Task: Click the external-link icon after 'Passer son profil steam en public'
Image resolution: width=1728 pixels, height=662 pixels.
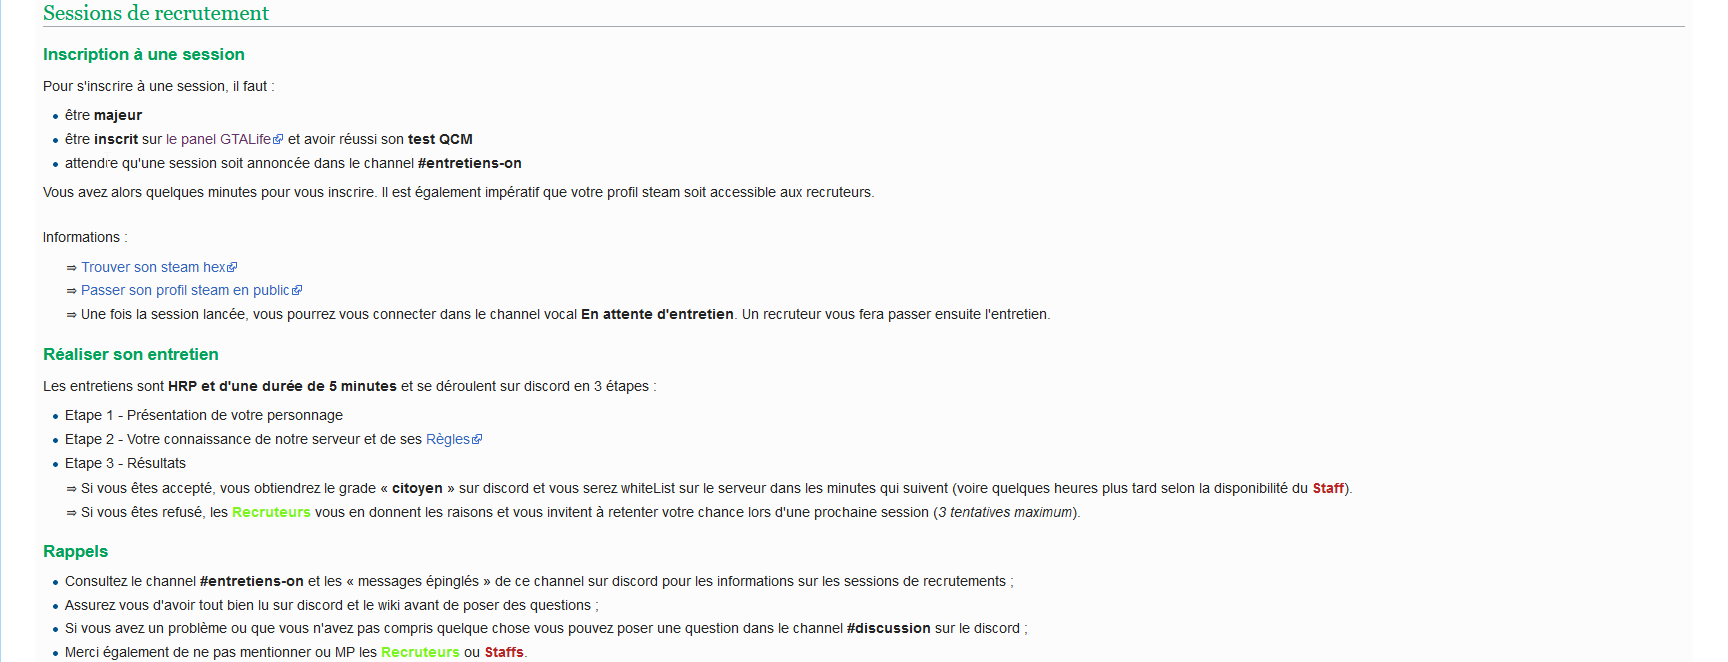Action: (297, 291)
